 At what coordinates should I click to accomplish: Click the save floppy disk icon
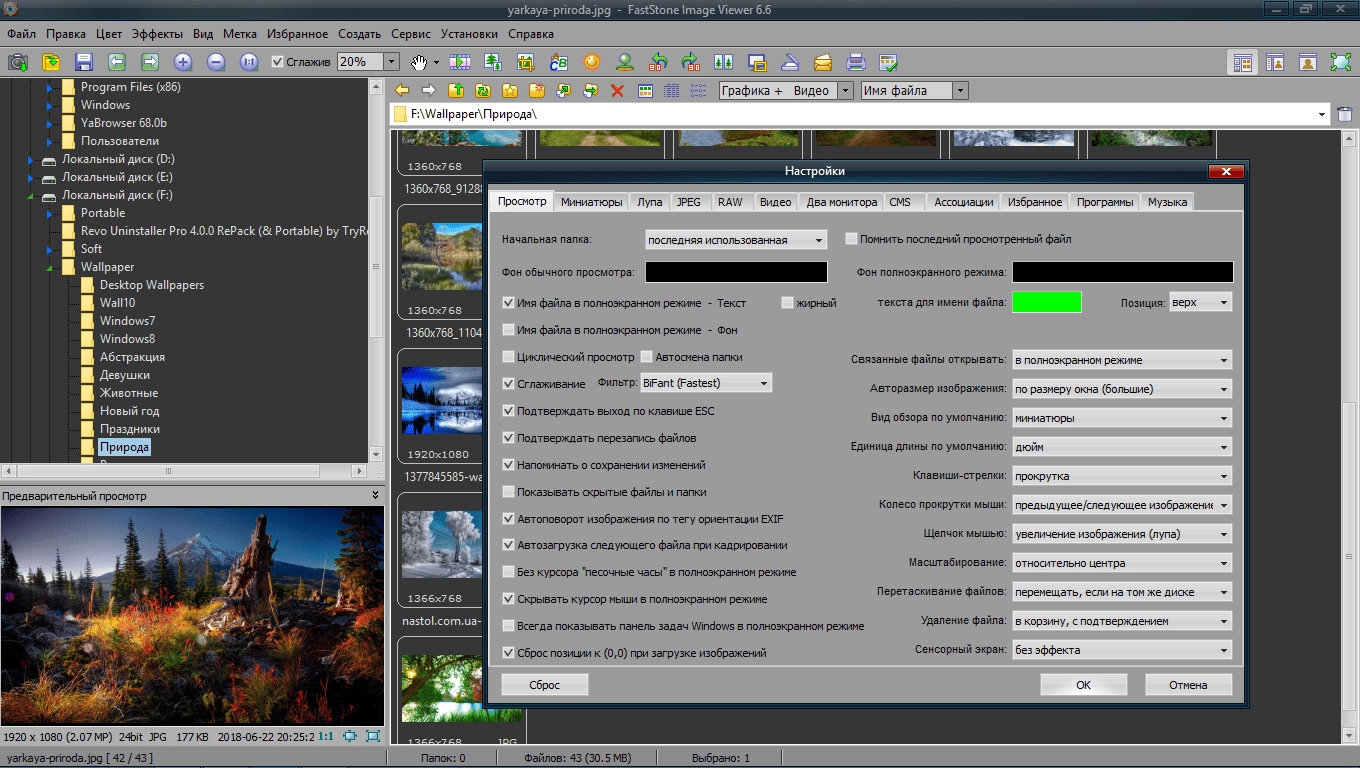click(x=84, y=62)
